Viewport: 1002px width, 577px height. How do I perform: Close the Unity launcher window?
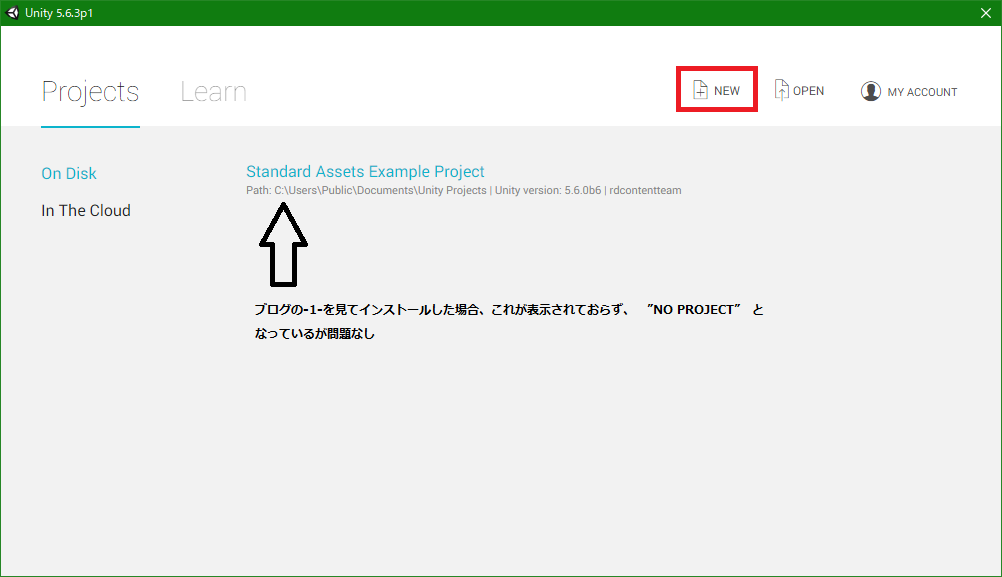click(x=985, y=13)
